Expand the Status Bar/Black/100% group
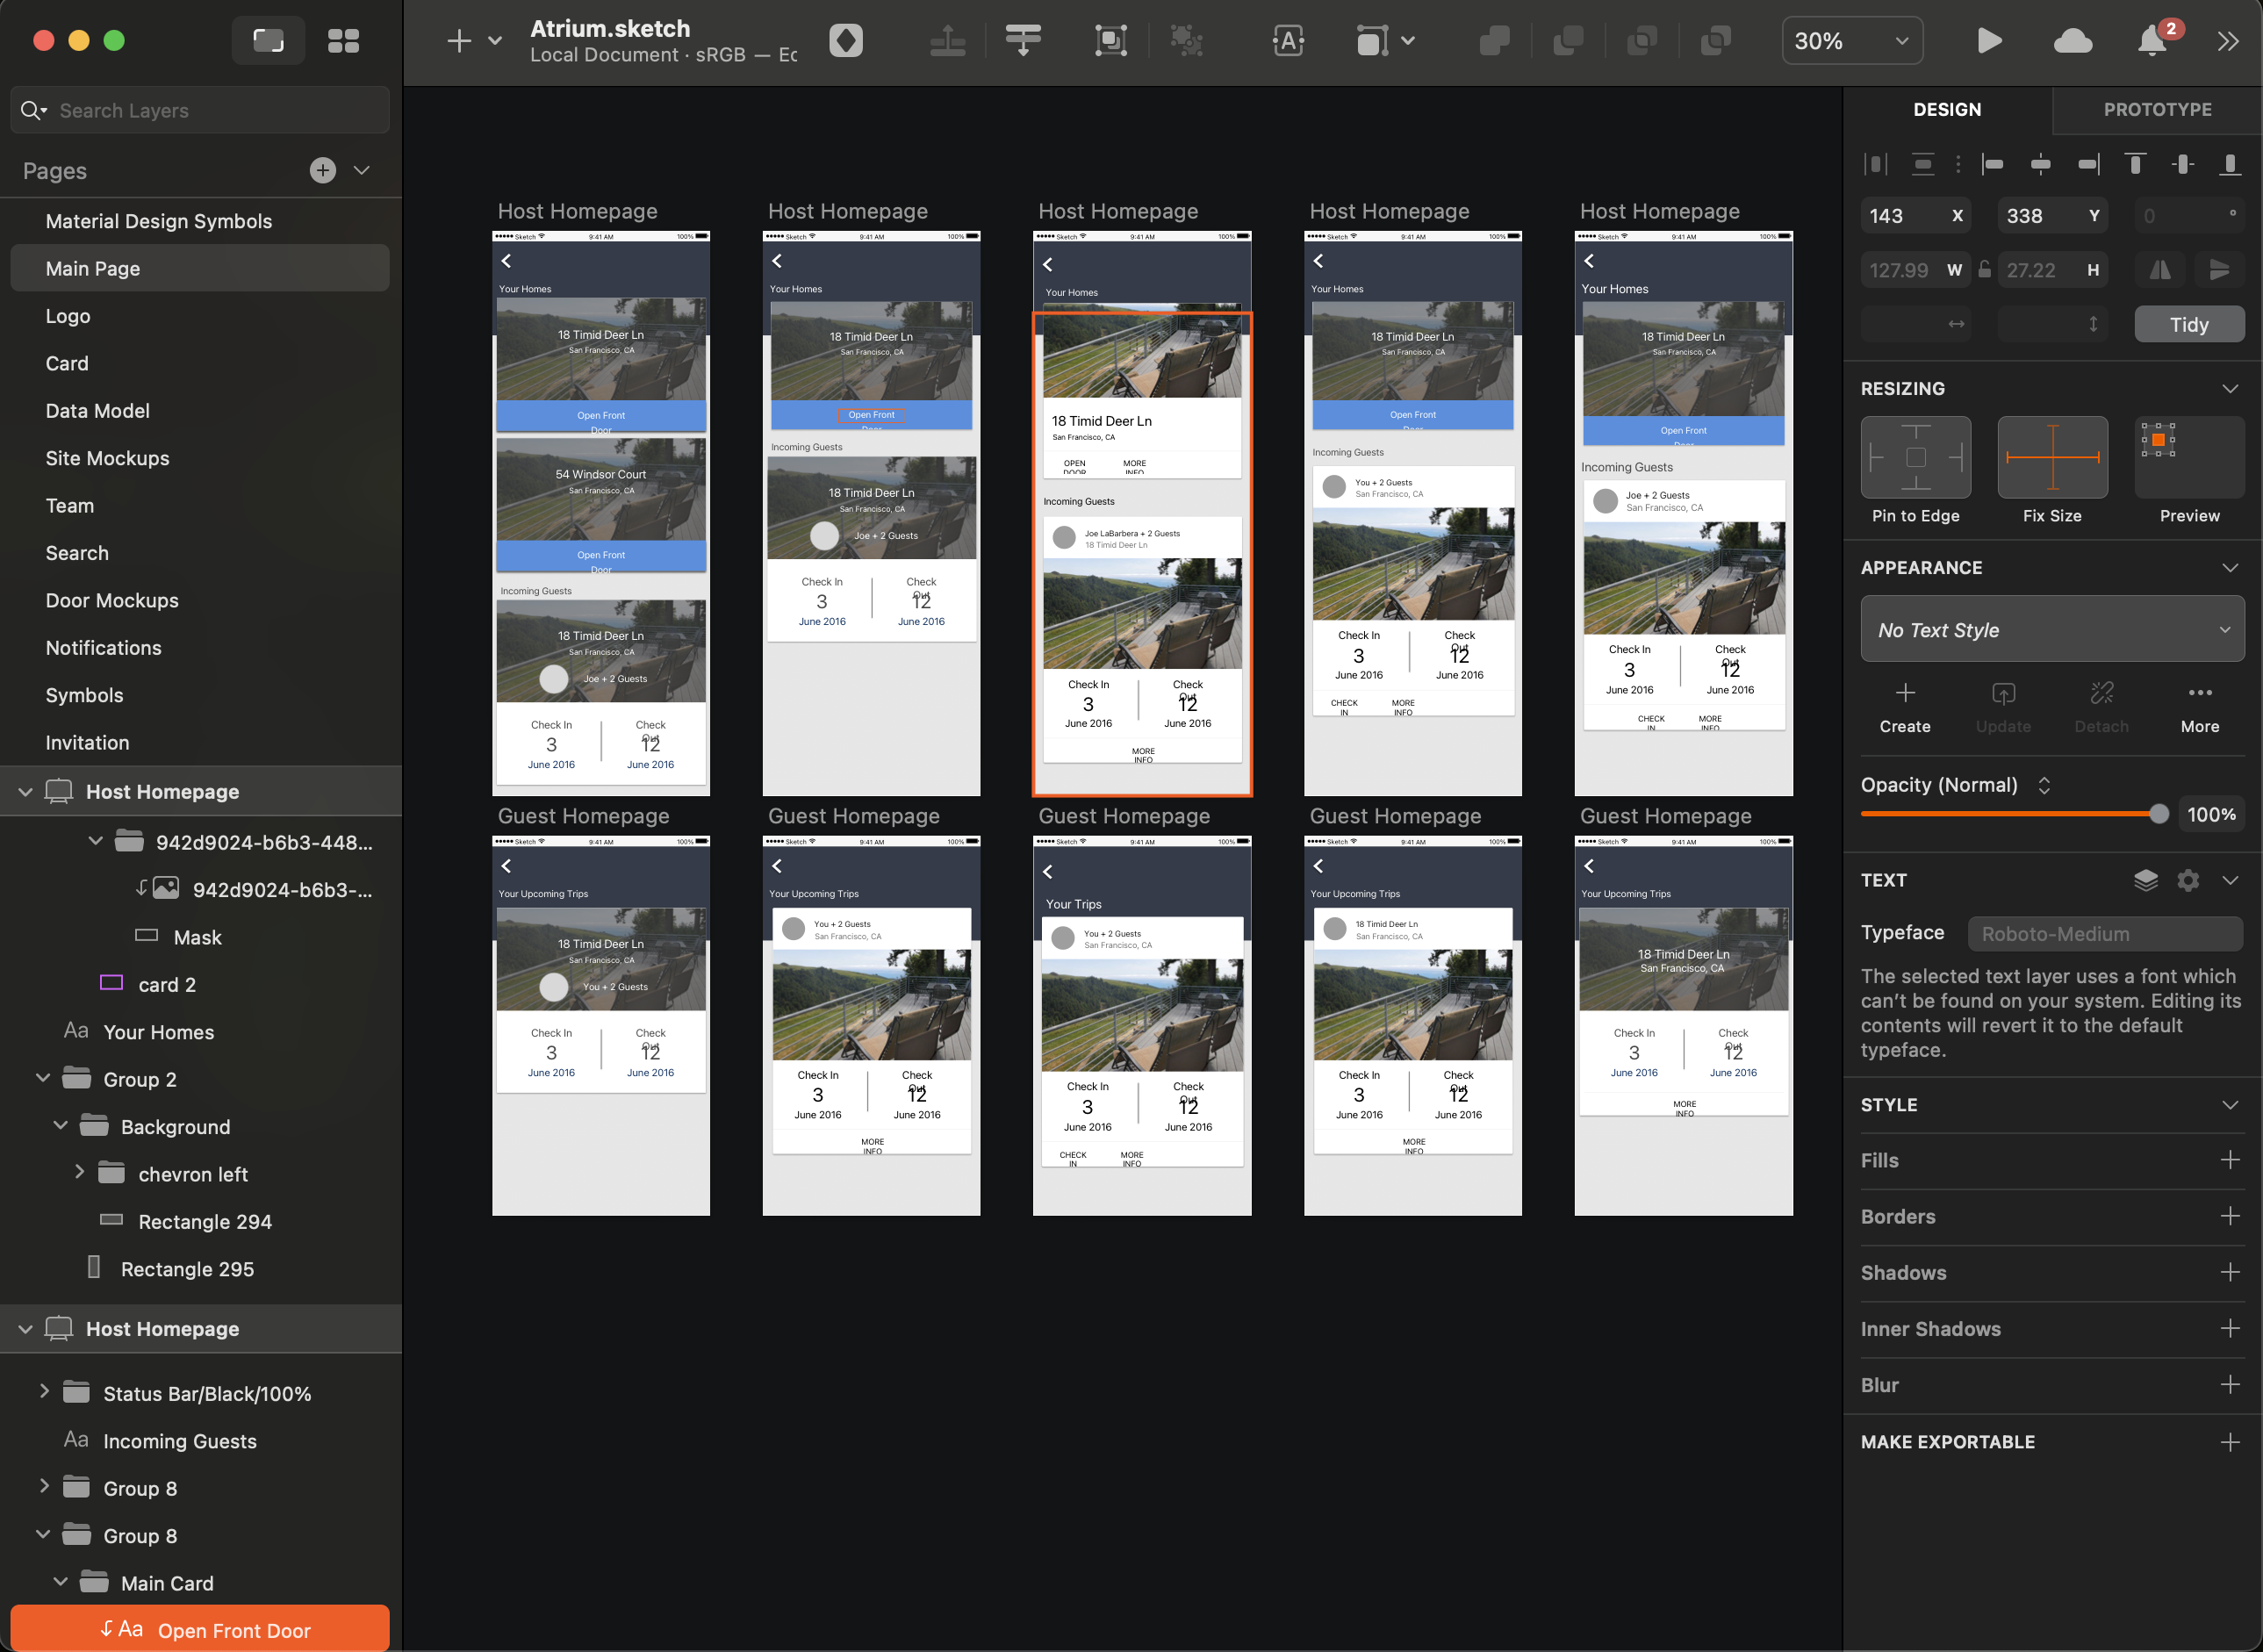2263x1652 pixels. coord(43,1391)
